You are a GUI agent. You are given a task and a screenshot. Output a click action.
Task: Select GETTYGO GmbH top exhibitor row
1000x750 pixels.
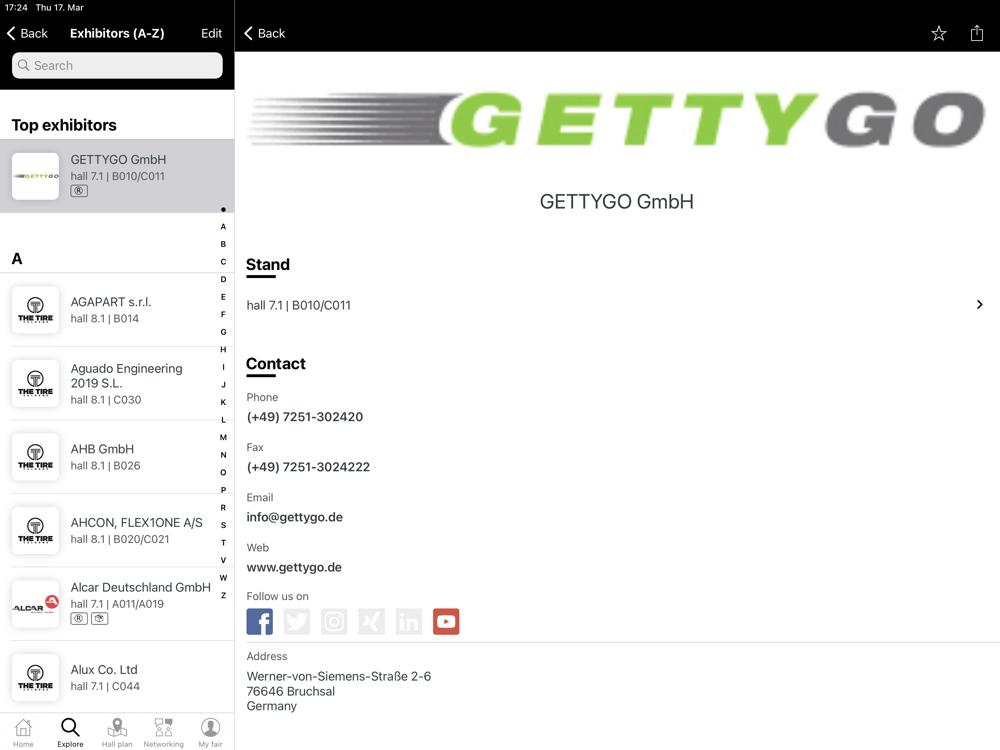tap(117, 176)
